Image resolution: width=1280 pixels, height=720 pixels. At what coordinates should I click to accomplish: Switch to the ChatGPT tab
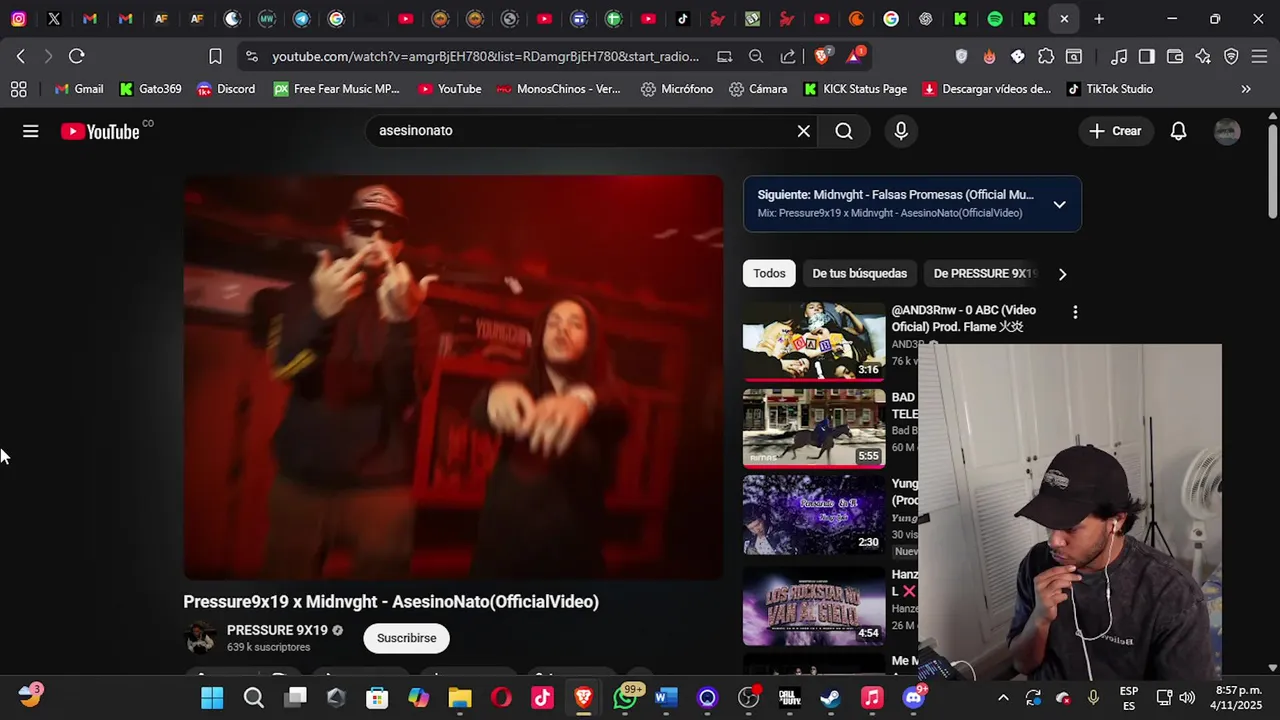pyautogui.click(x=926, y=19)
